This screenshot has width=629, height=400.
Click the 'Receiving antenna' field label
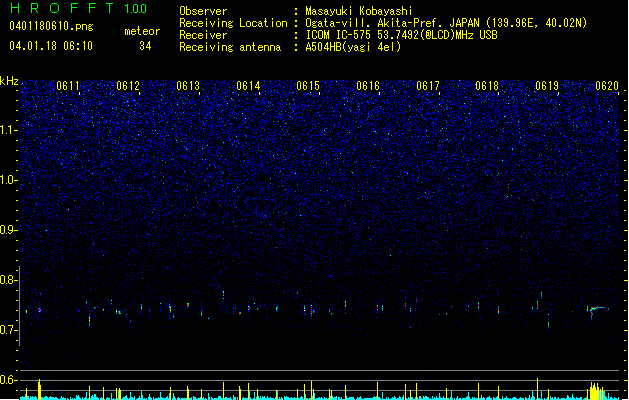(x=230, y=47)
